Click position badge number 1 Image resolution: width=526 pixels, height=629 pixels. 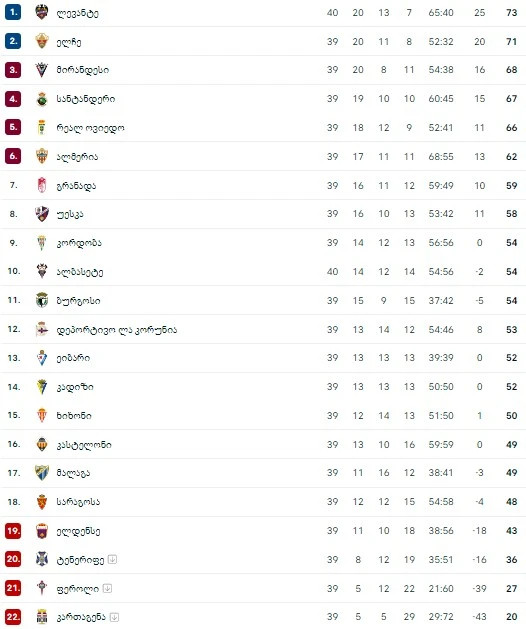click(13, 12)
